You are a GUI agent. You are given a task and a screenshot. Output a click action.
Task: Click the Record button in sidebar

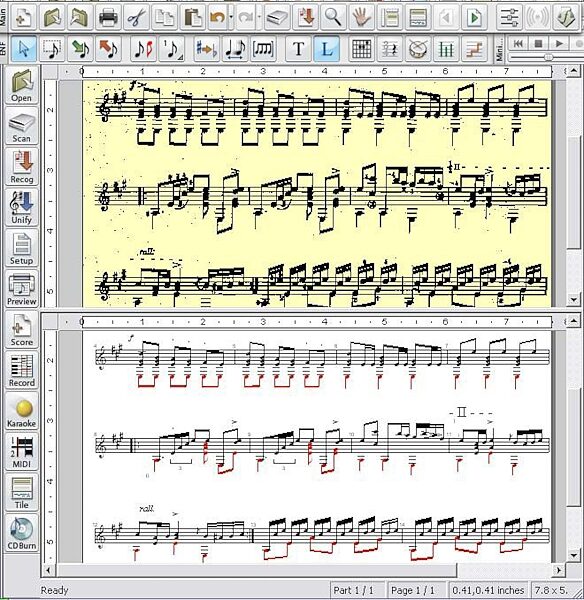pos(21,370)
